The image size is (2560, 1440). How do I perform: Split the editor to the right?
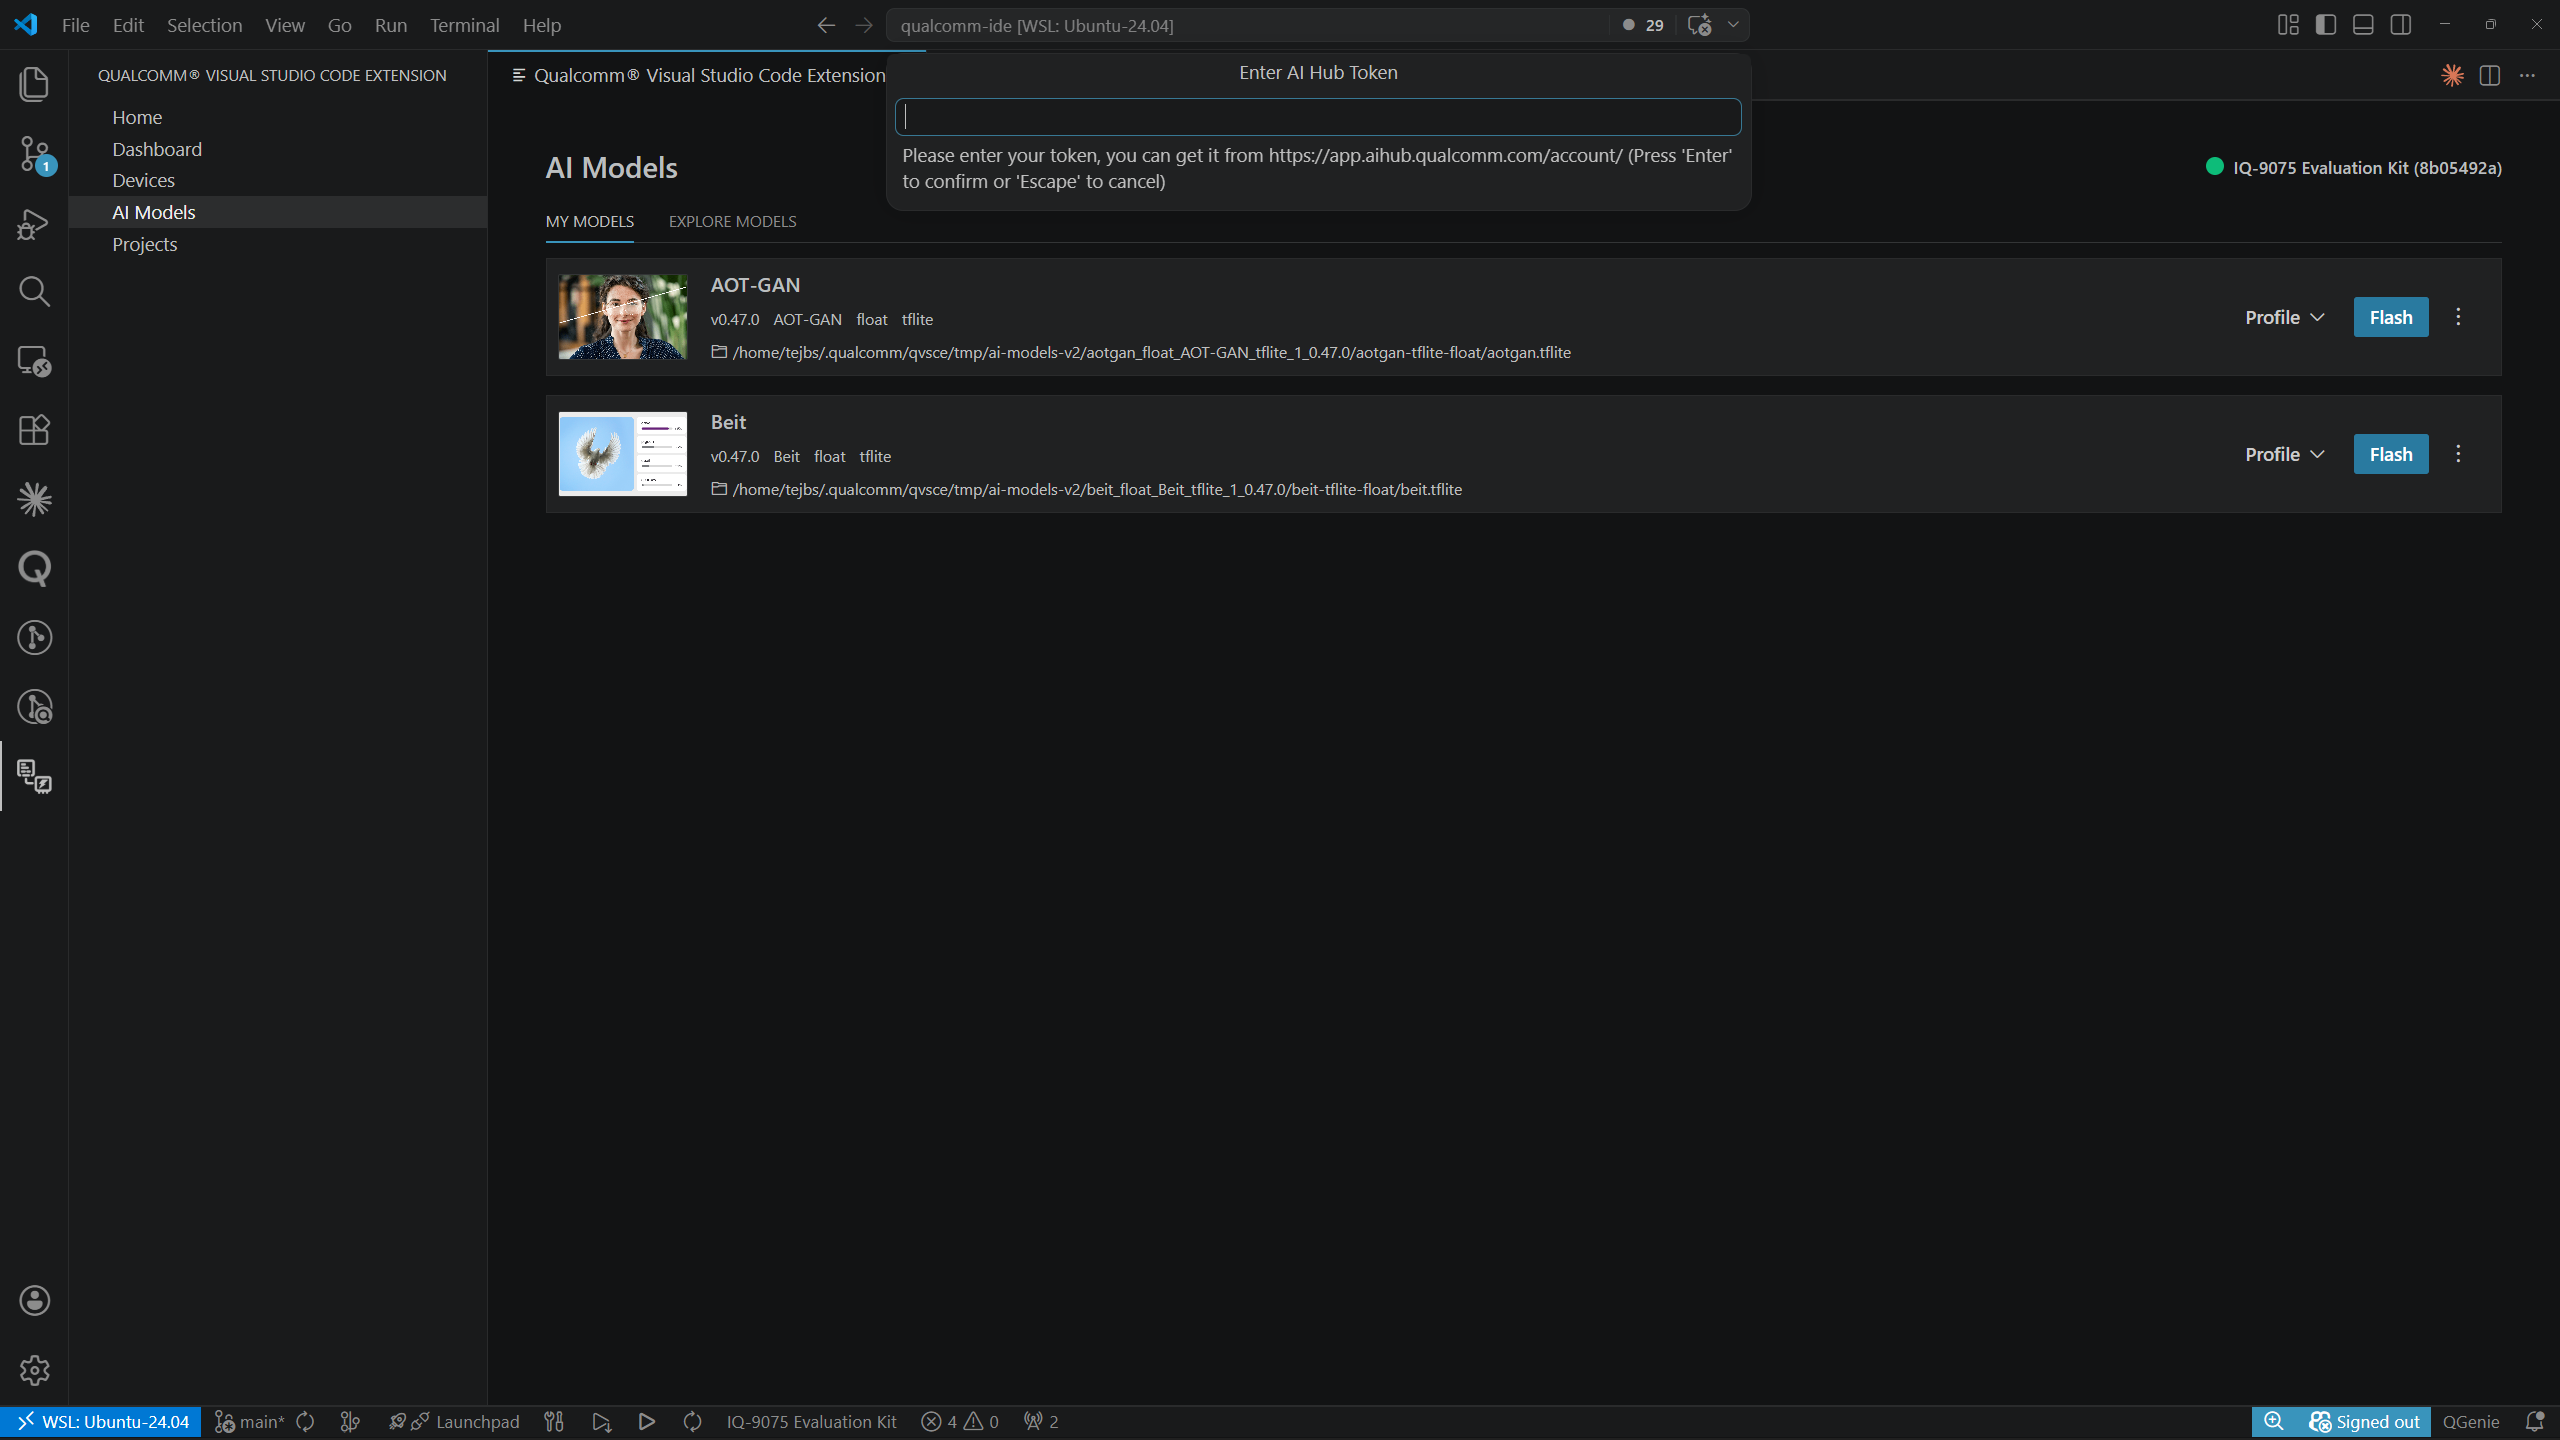tap(2490, 75)
